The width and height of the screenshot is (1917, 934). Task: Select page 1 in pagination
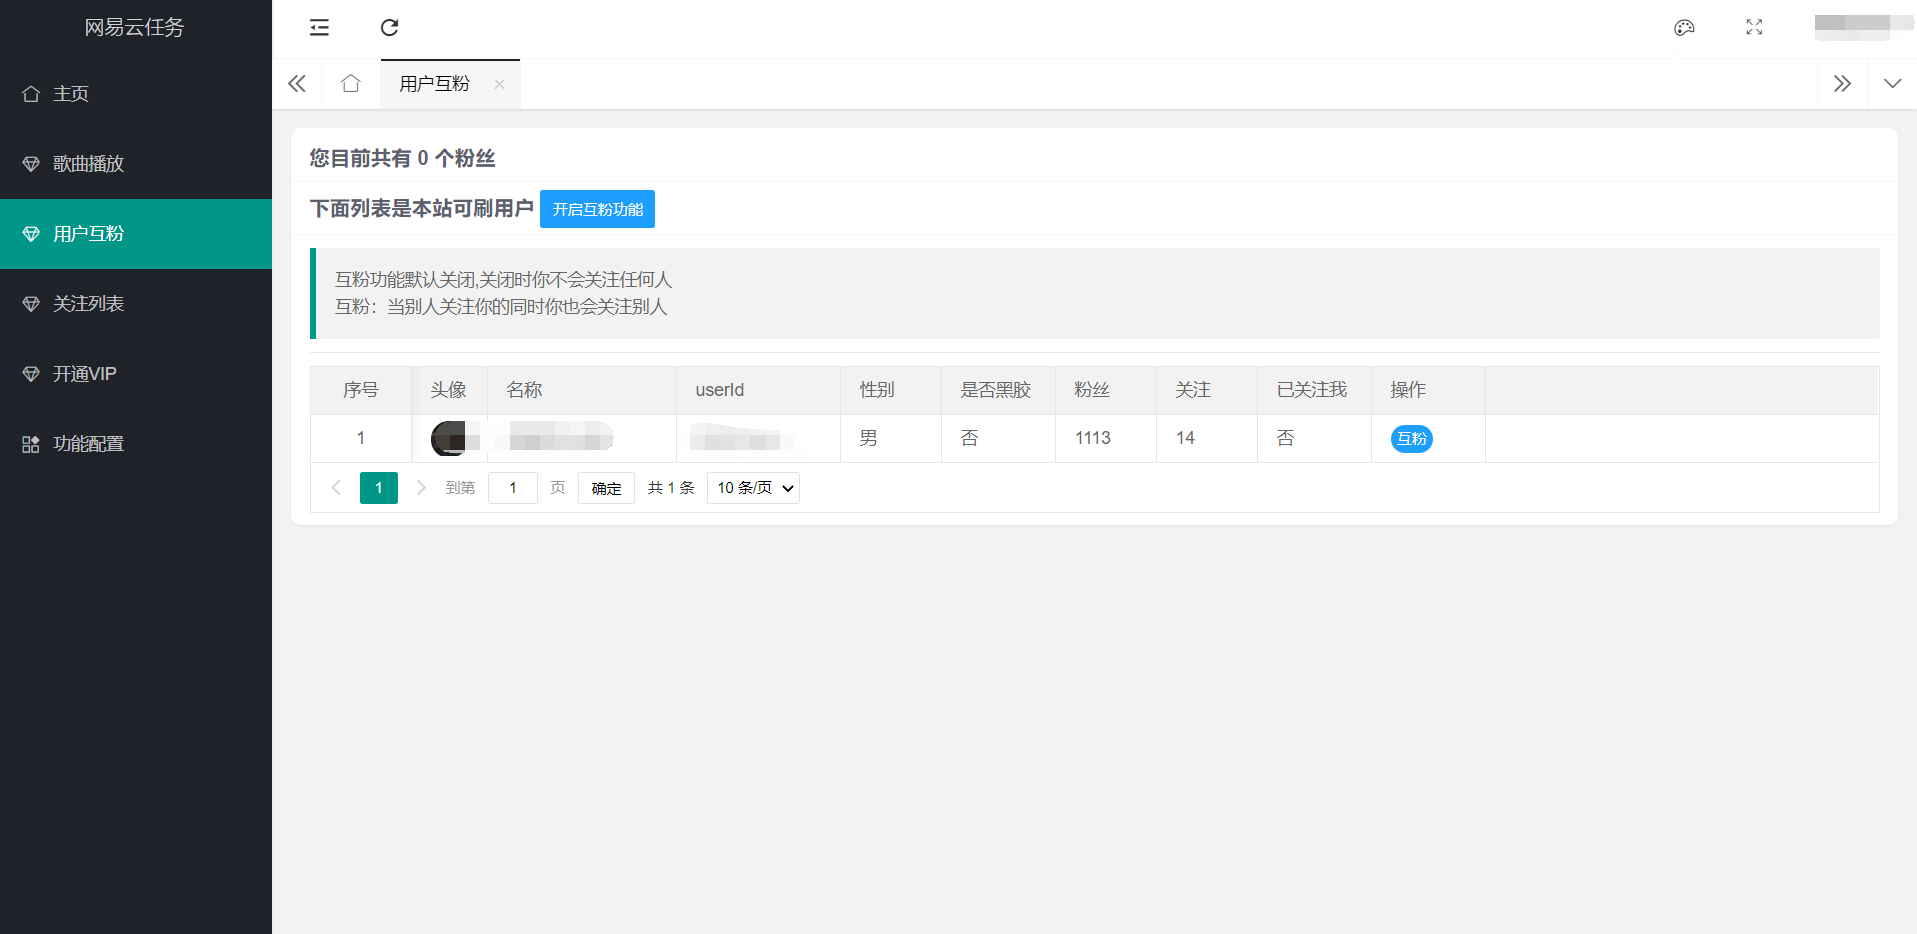point(378,488)
